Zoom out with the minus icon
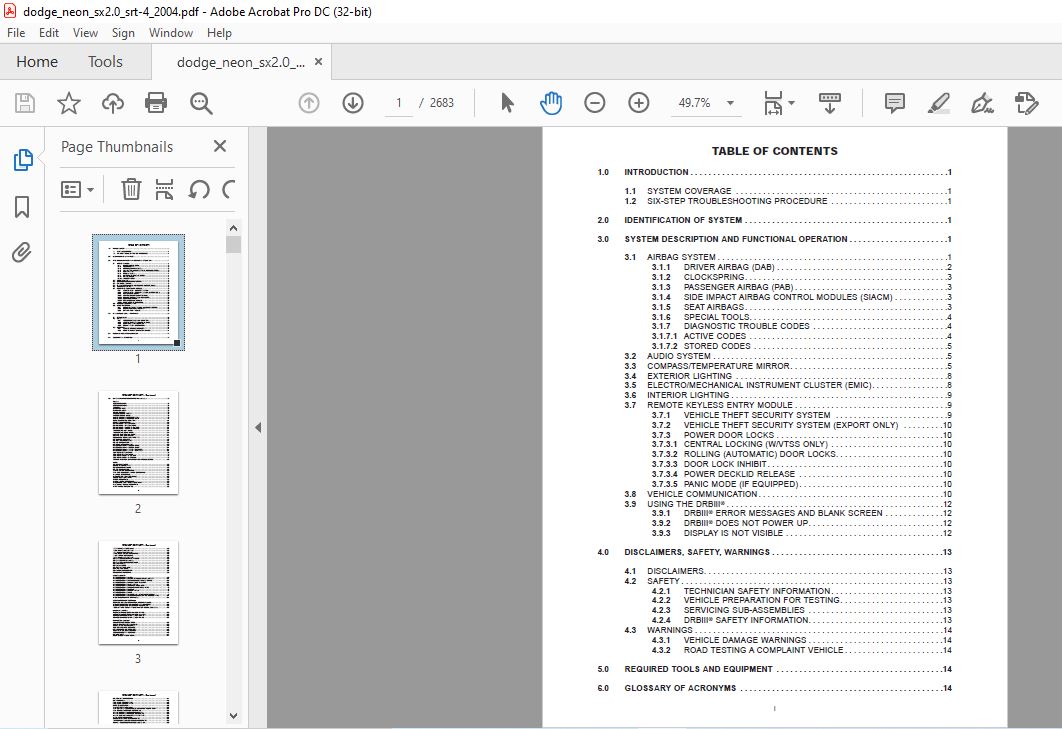Image resolution: width=1062 pixels, height=729 pixels. (x=595, y=103)
